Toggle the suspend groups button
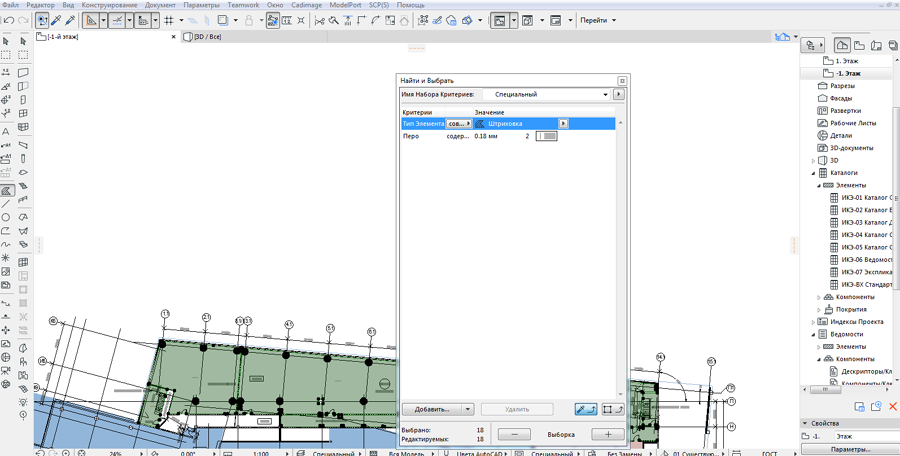The image size is (900, 456). pos(273,21)
